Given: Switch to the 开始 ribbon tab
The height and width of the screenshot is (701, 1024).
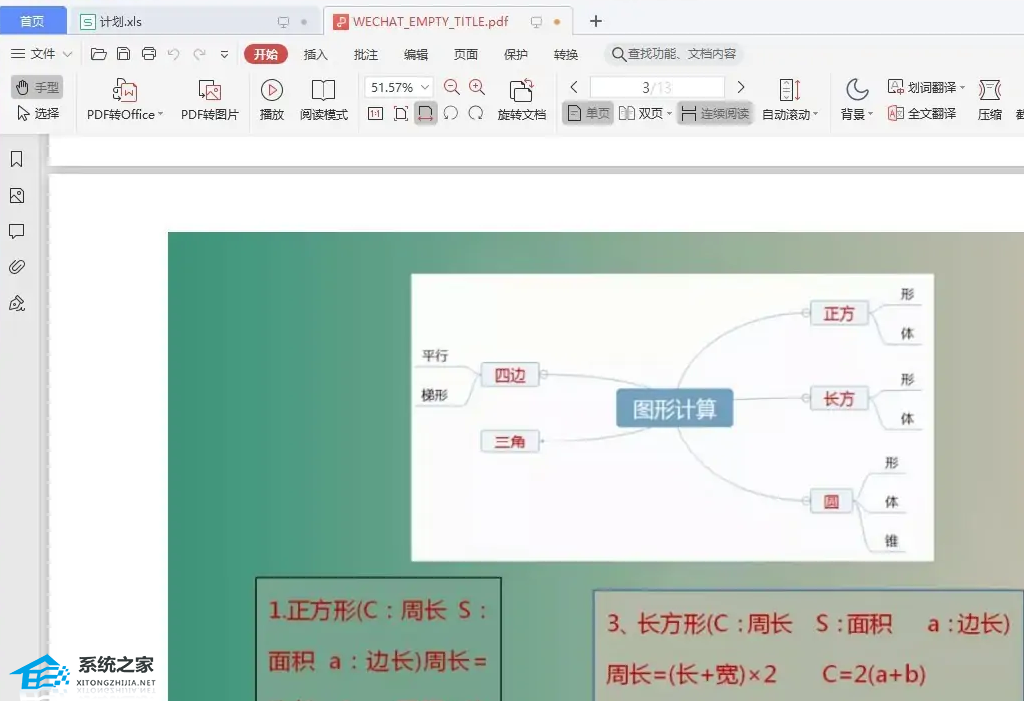Looking at the screenshot, I should [x=266, y=54].
